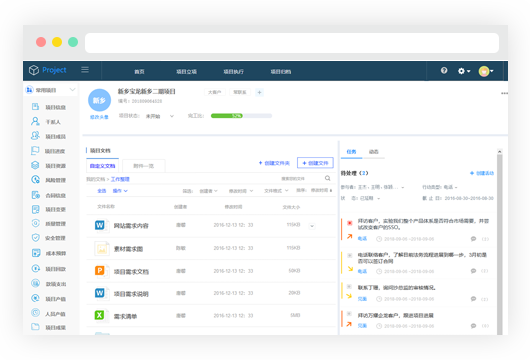Open the 修改时间 filter dropdown
Screen dimensions: 530x360
pos(241,191)
